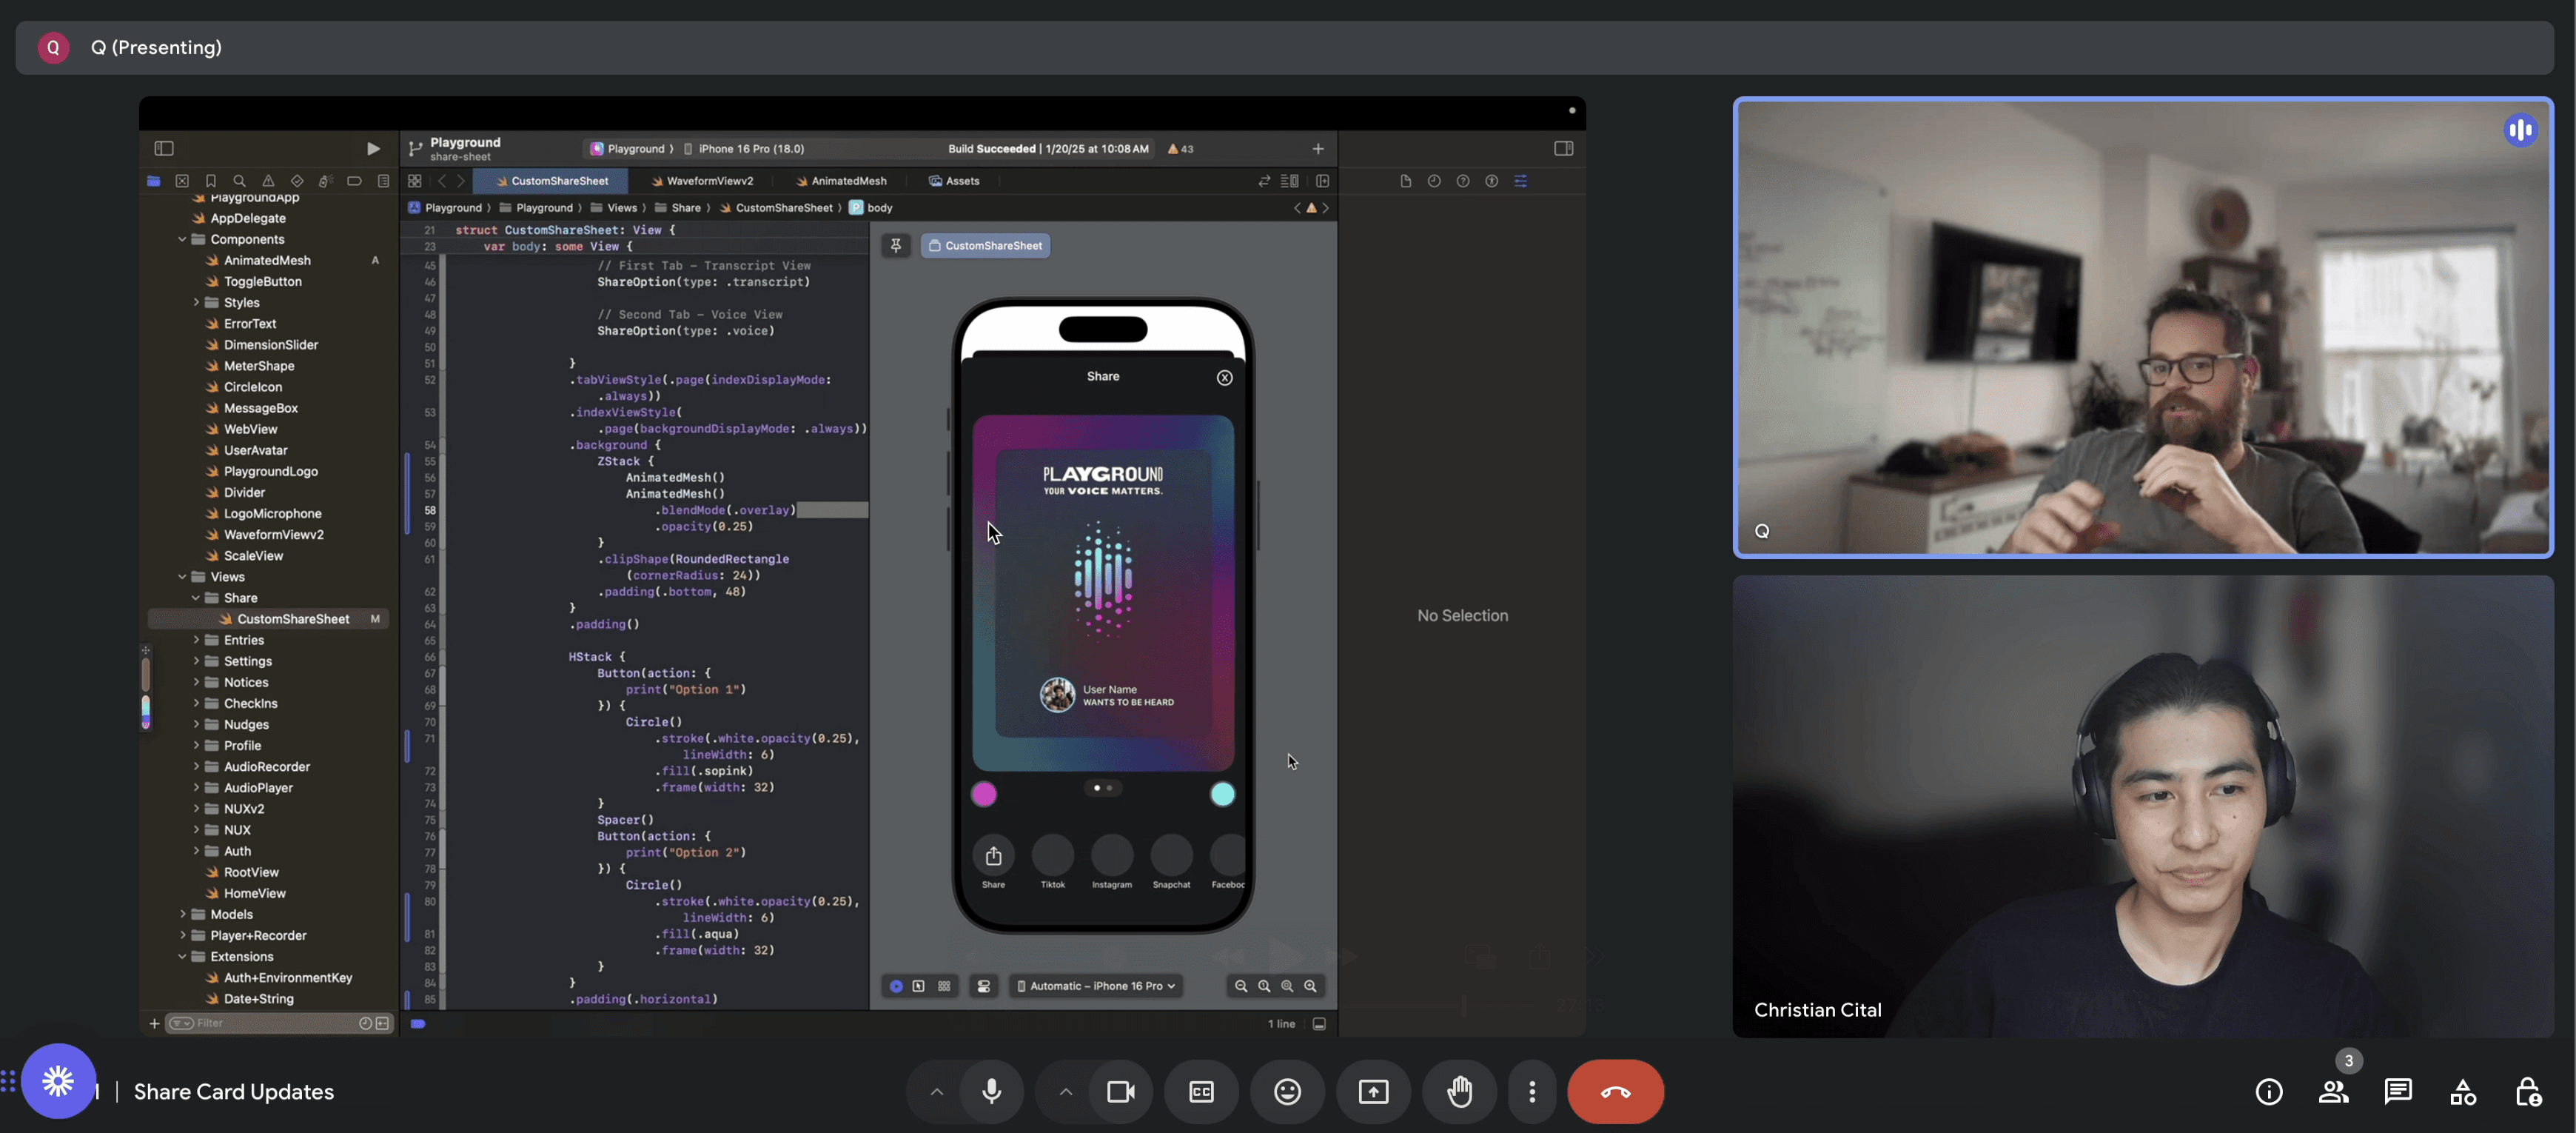Screen dimensions: 2576x1133
Task: Expand the Styles folder
Action: coord(196,303)
